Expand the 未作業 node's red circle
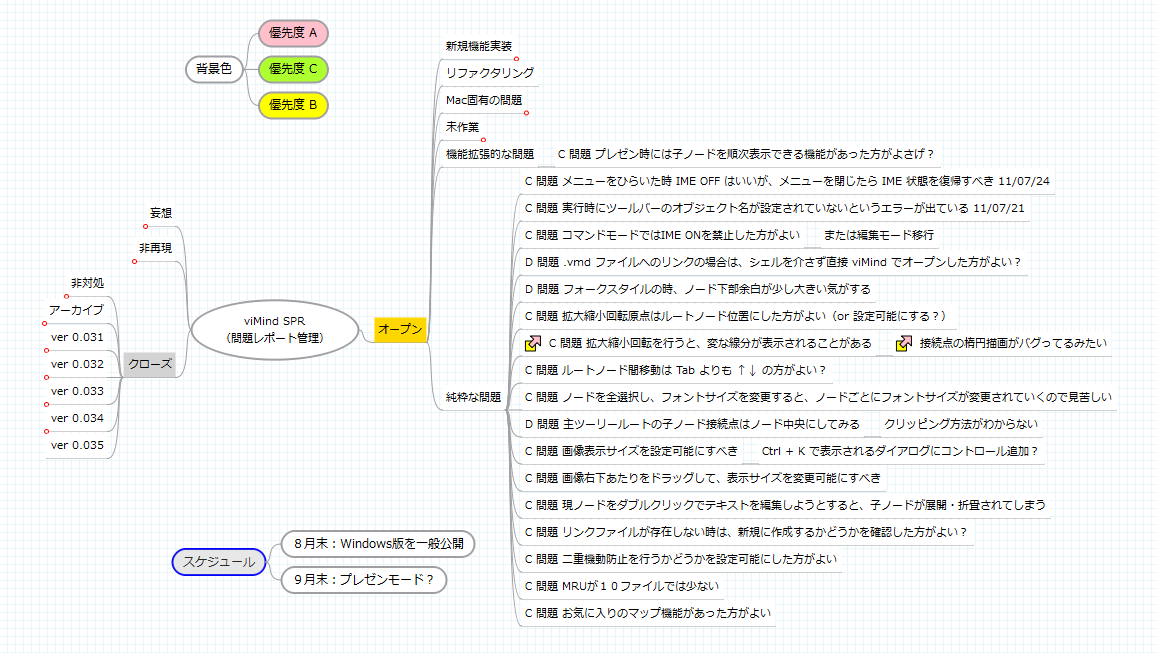Image resolution: width=1156 pixels, height=653 pixels. [x=484, y=140]
